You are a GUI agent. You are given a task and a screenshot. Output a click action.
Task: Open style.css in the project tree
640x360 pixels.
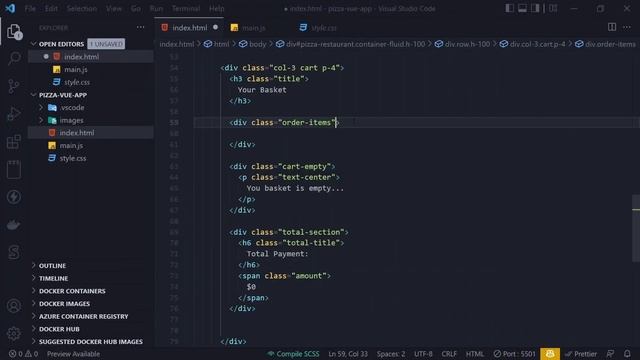(73, 158)
